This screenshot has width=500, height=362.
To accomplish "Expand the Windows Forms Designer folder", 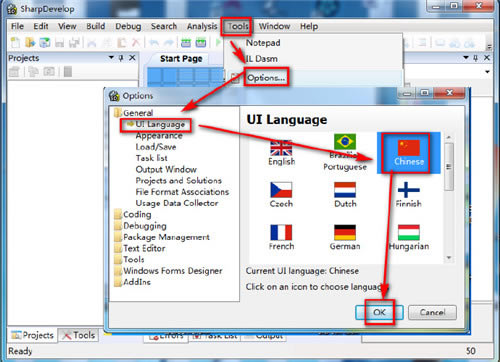I will [x=118, y=271].
